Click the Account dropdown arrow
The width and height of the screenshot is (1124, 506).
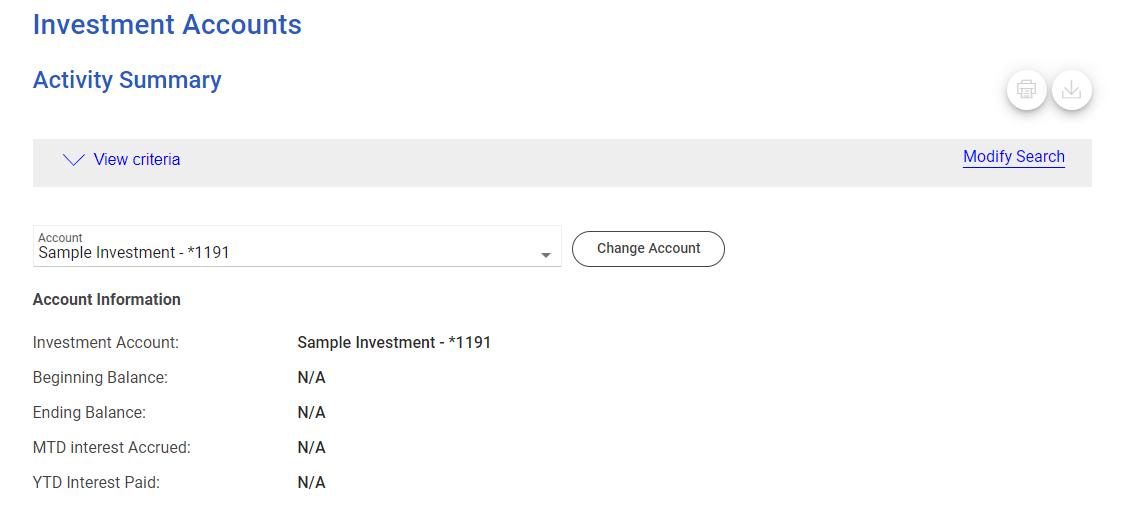(546, 255)
